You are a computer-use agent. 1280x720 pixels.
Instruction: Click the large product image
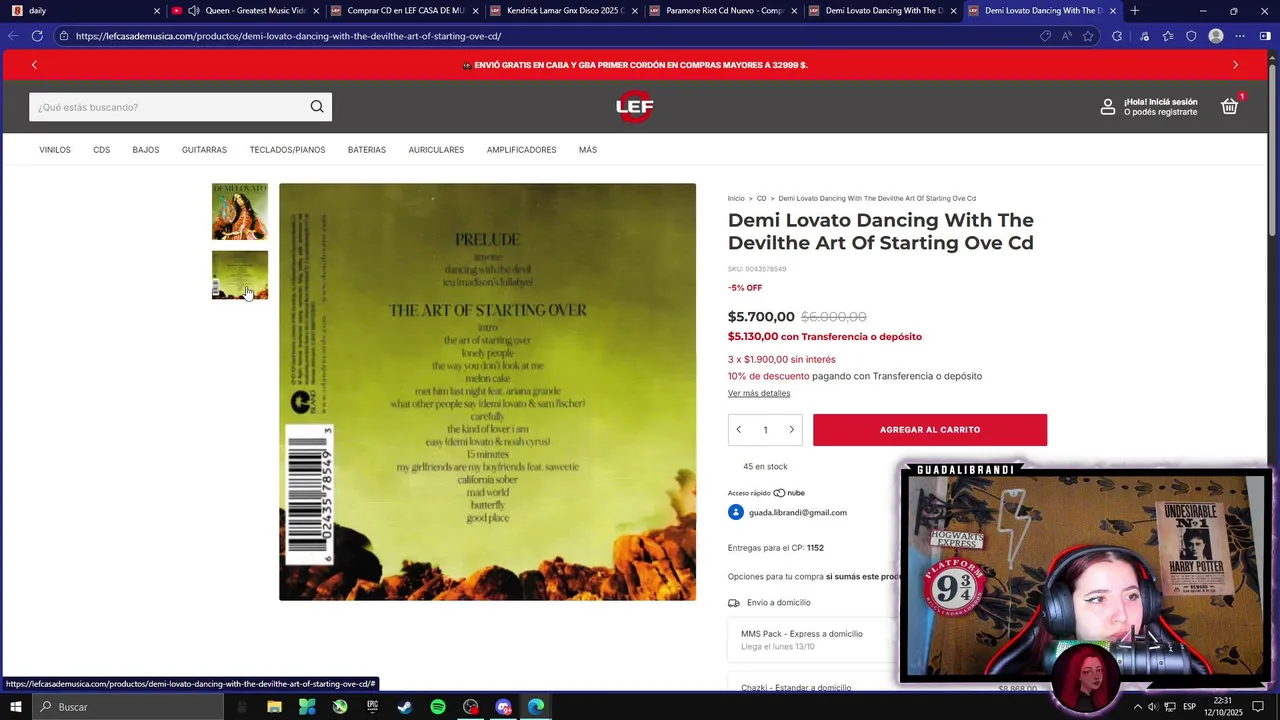[x=487, y=392]
